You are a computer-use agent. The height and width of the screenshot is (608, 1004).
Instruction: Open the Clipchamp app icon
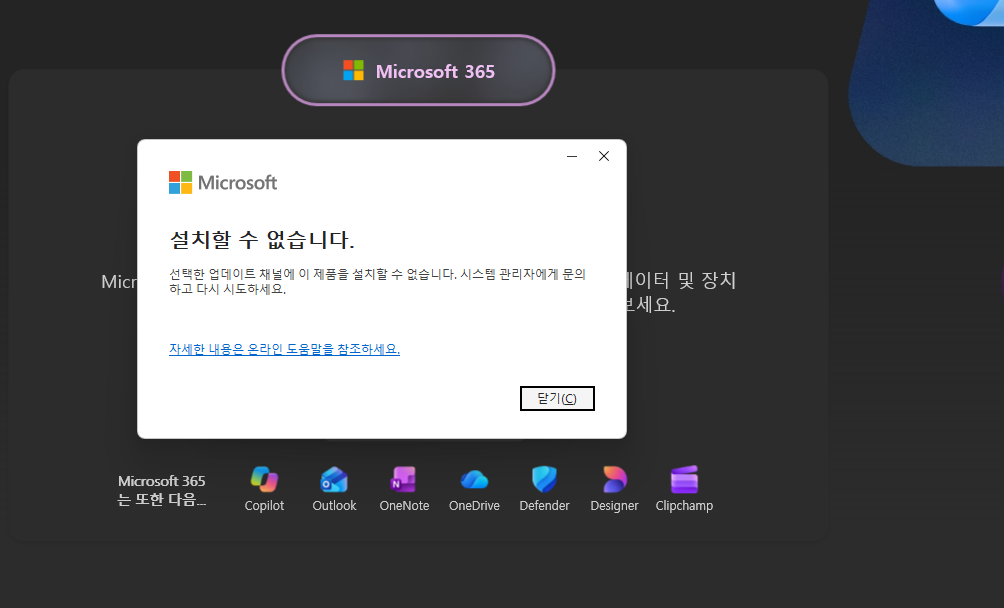(x=684, y=479)
